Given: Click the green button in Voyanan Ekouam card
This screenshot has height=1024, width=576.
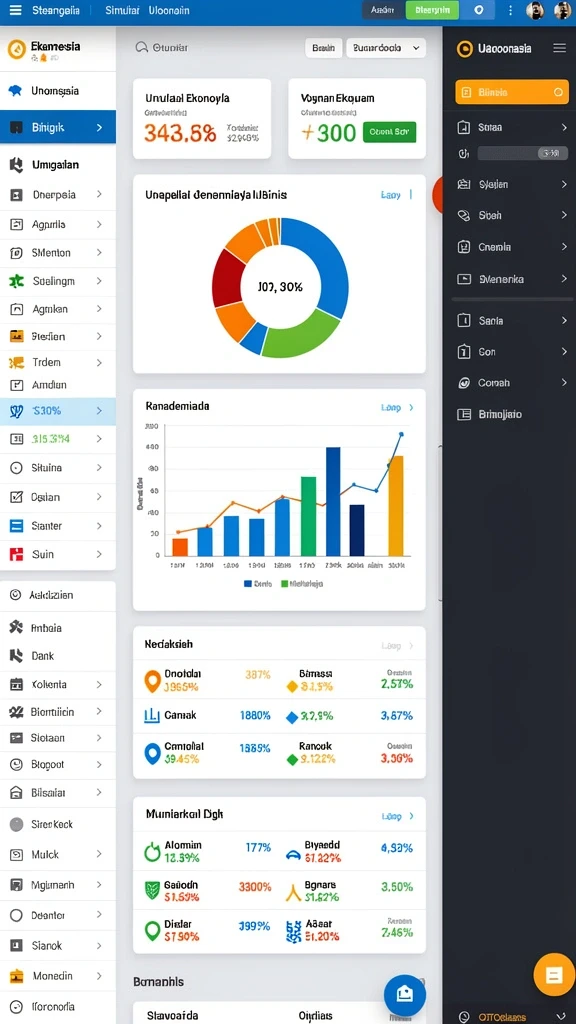Looking at the screenshot, I should (x=389, y=131).
